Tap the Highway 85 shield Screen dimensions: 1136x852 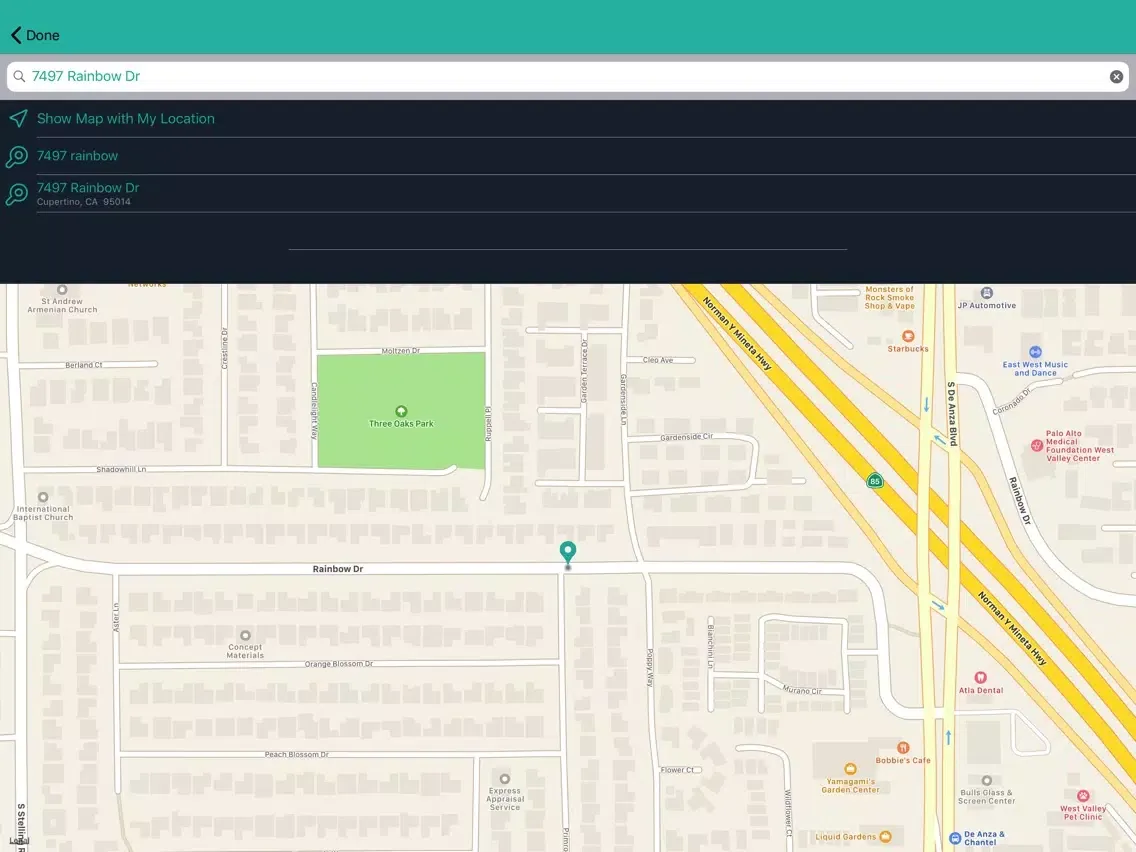click(x=874, y=481)
